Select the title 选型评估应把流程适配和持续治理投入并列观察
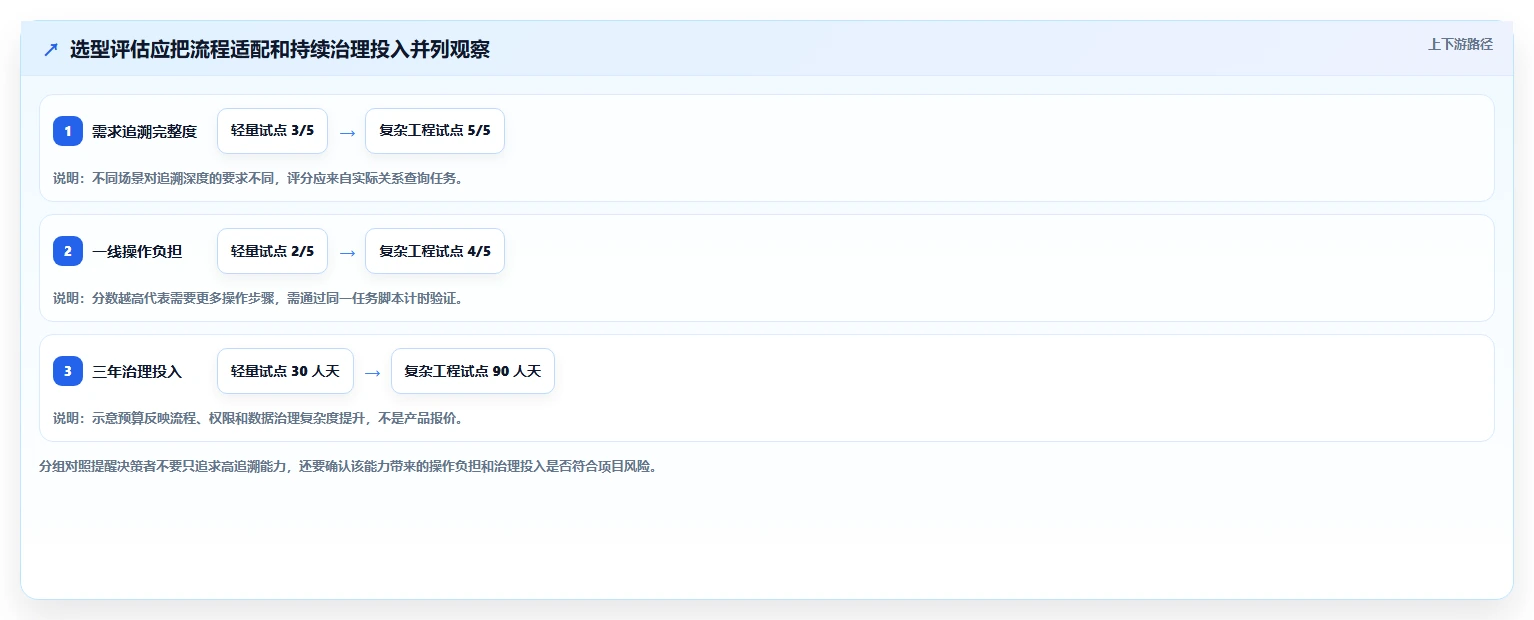1534x620 pixels. pos(280,50)
